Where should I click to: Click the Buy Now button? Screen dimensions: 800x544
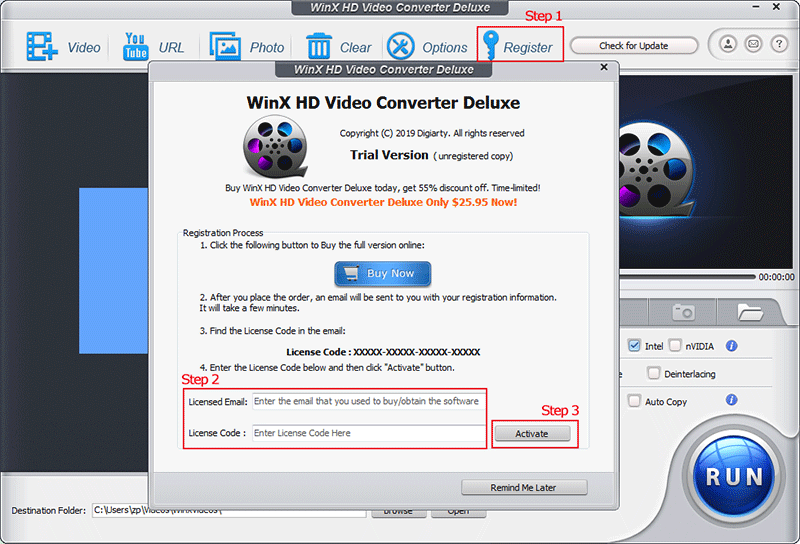(x=383, y=274)
